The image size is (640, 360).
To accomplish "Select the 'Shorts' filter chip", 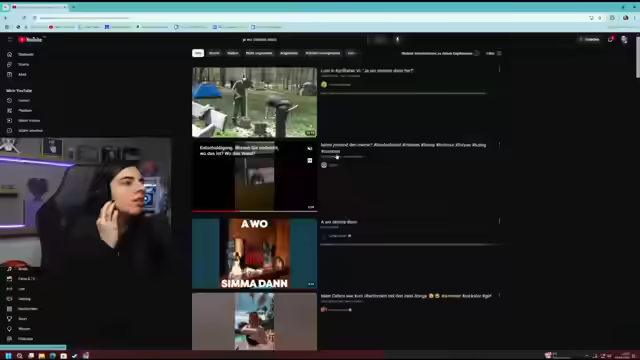I will [214, 53].
